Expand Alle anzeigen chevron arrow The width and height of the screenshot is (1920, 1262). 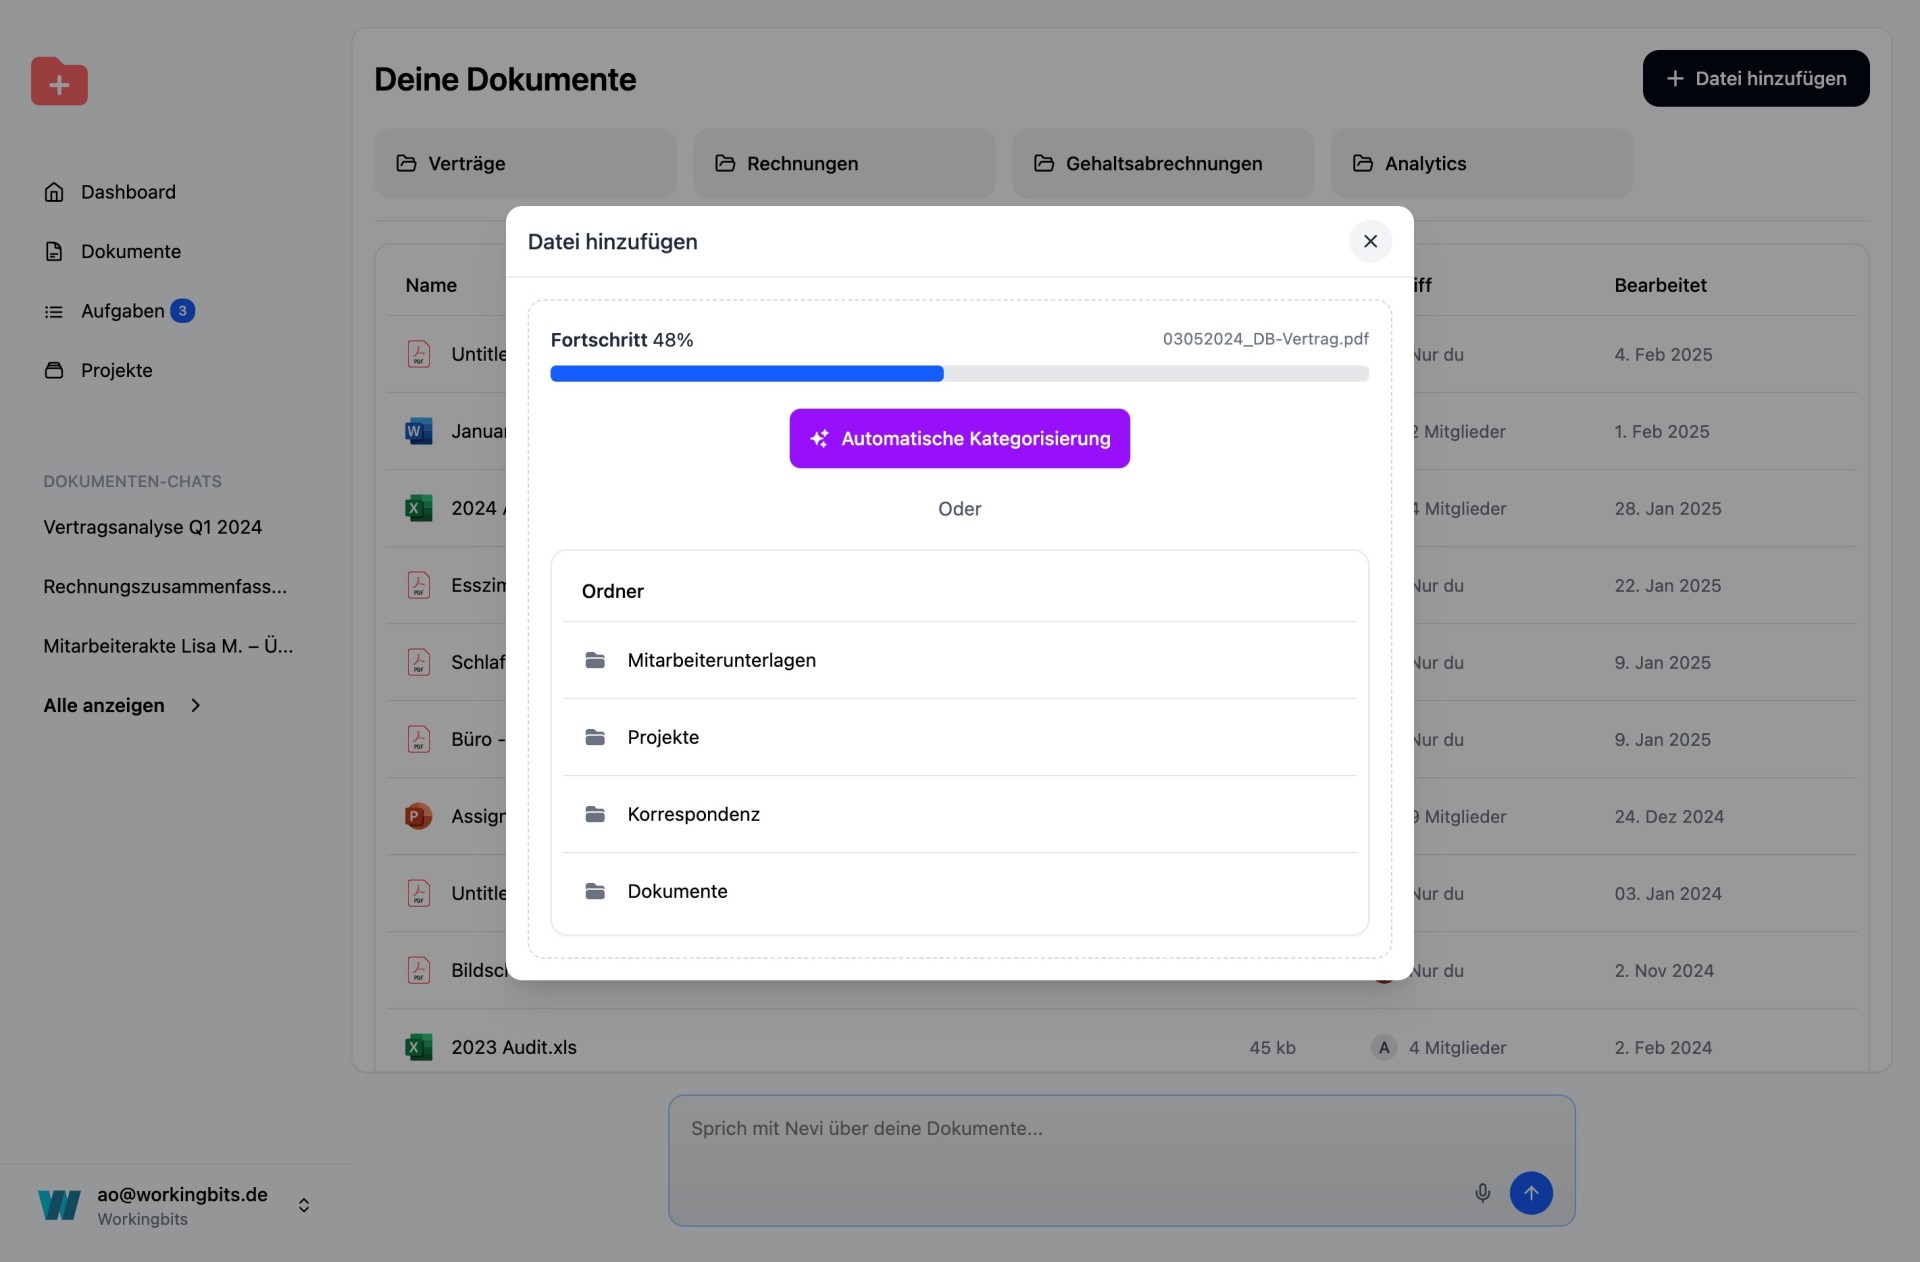[x=196, y=705]
